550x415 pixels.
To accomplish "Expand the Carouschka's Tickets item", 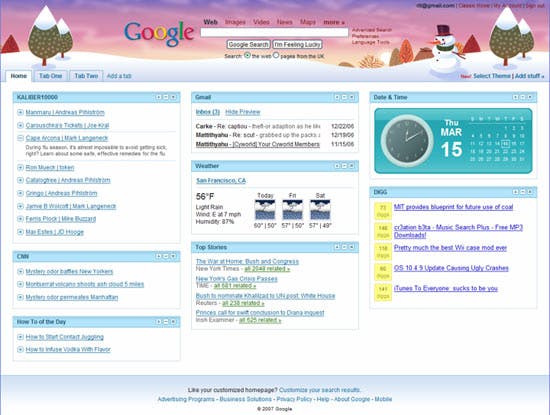I will coord(20,125).
